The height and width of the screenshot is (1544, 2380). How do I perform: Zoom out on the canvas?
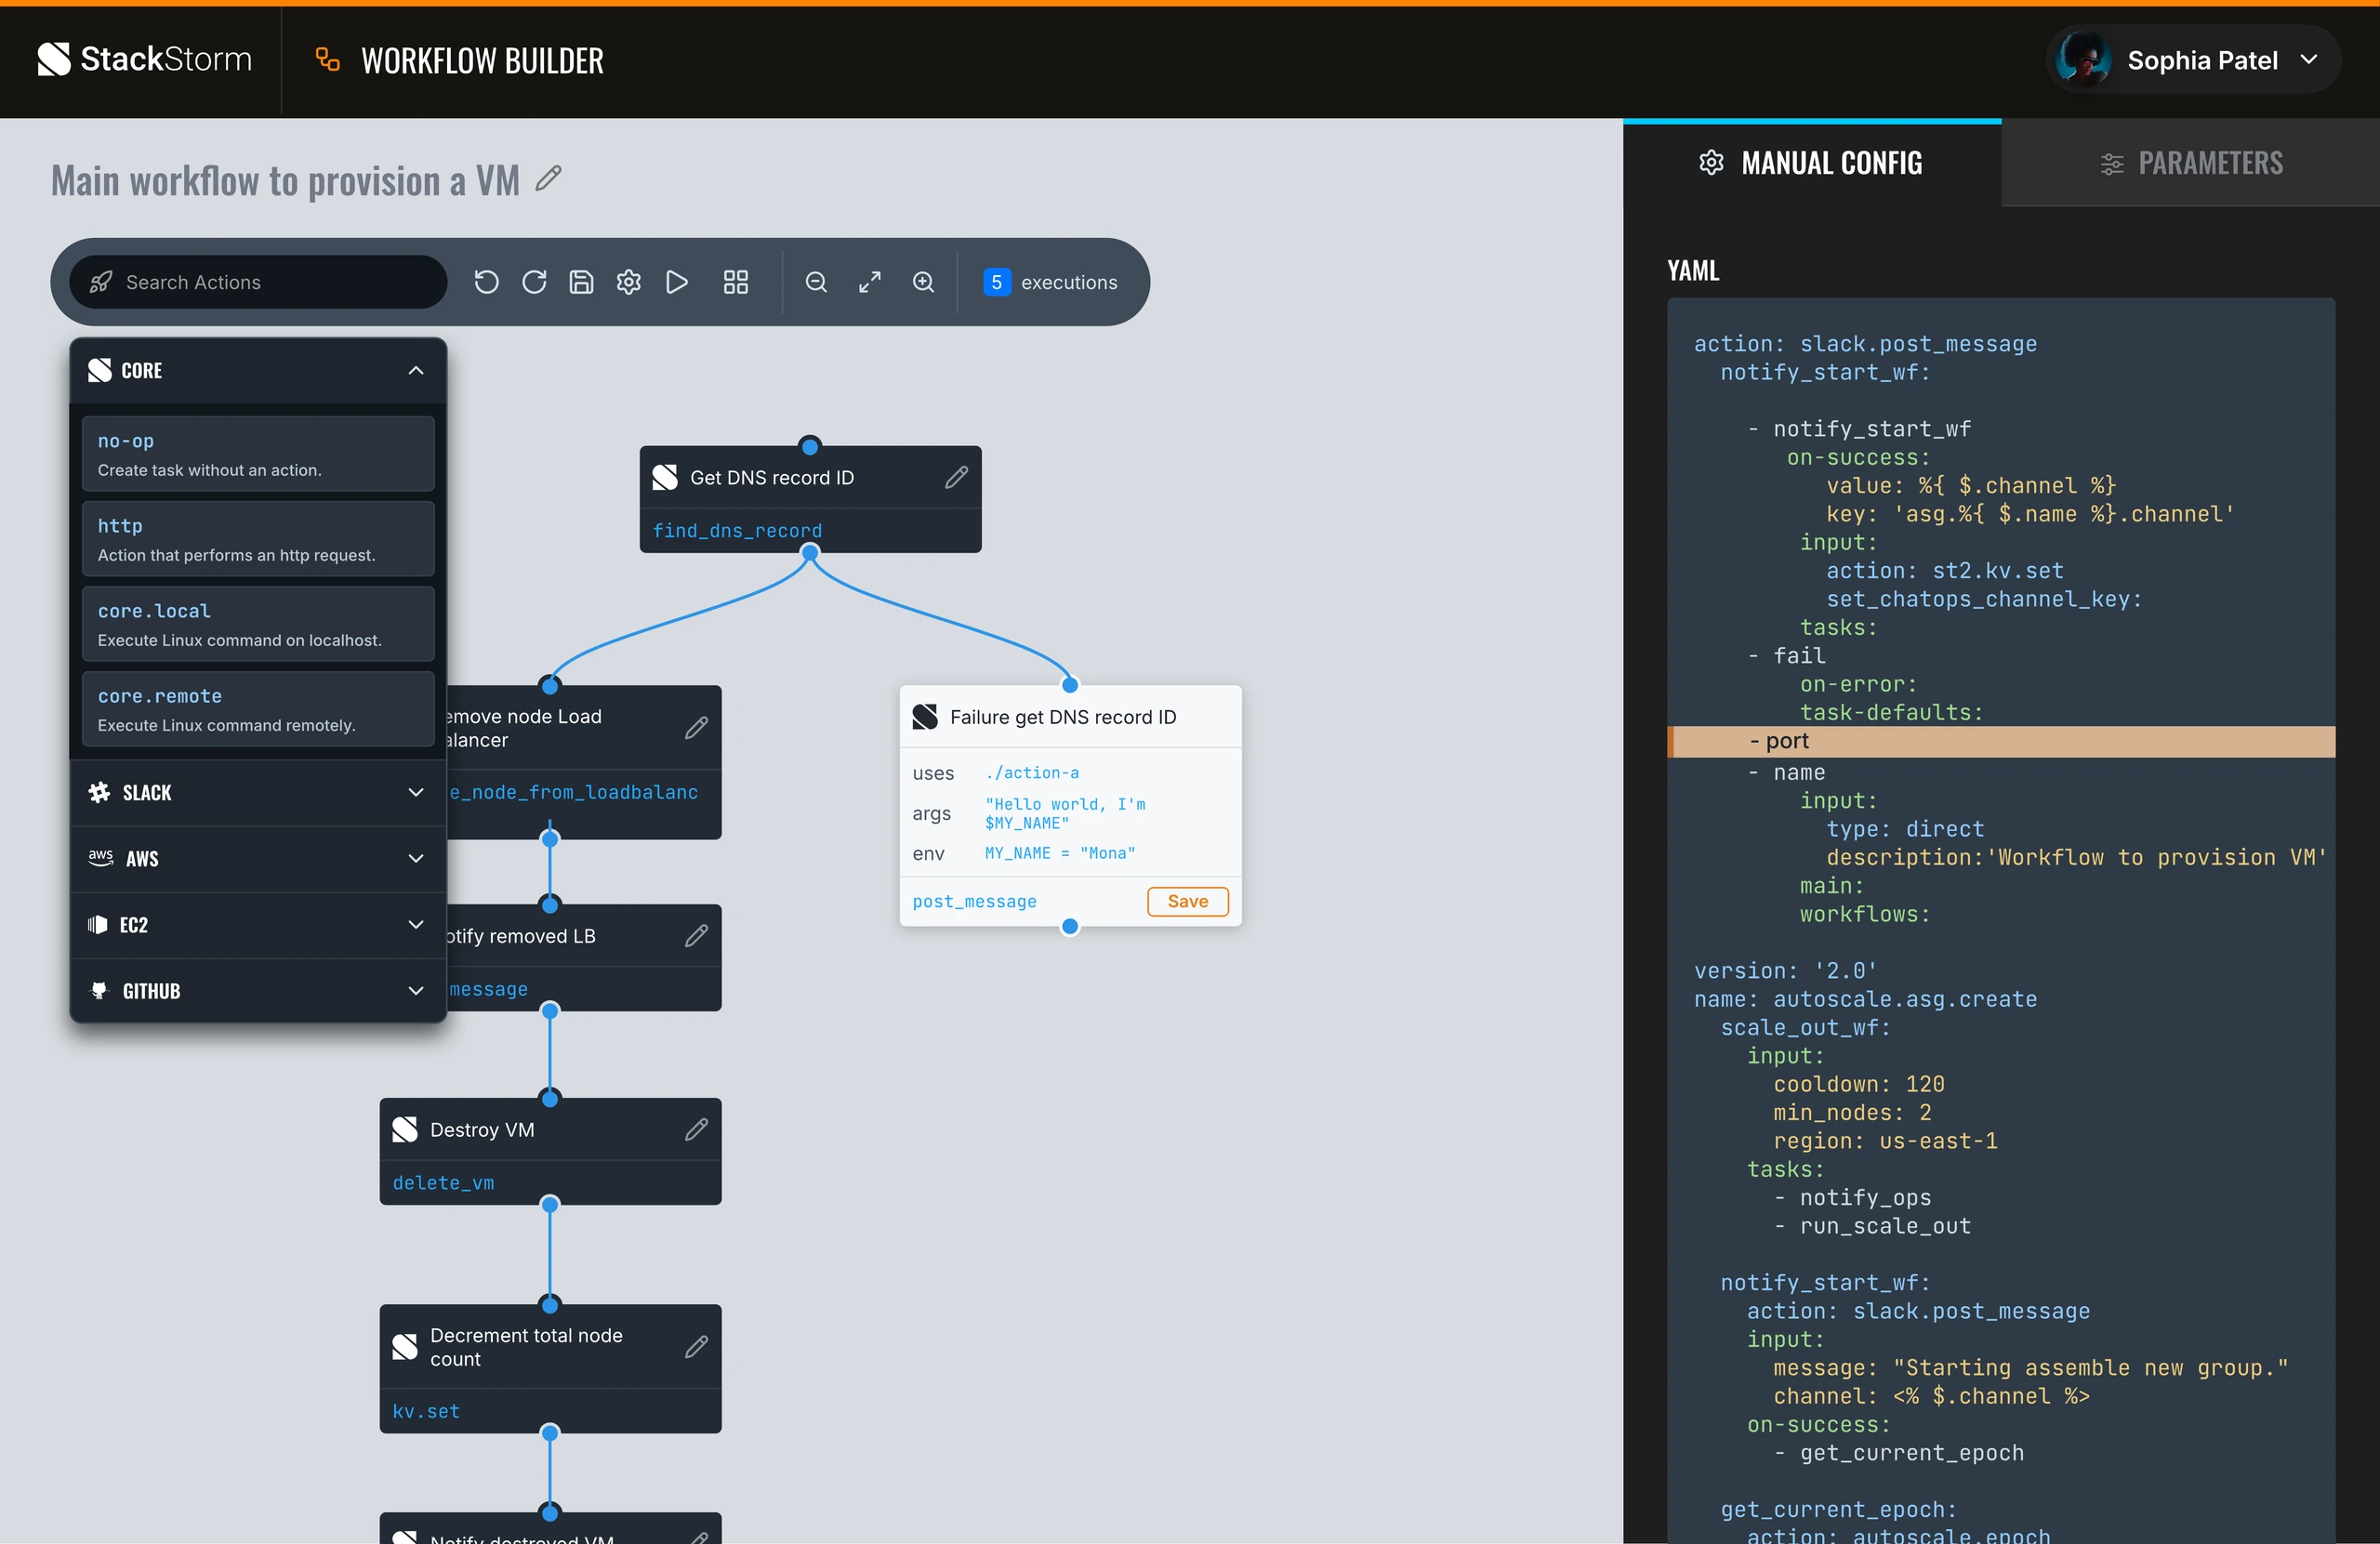[x=816, y=282]
